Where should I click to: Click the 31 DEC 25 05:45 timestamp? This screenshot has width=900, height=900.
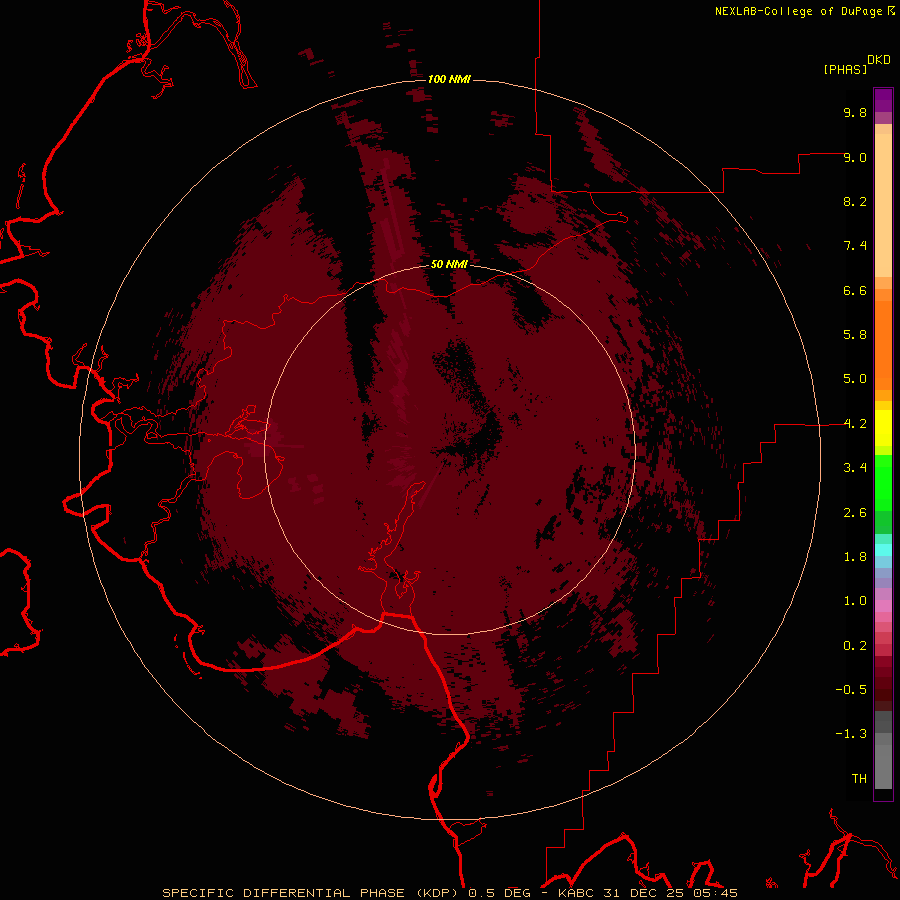pyautogui.click(x=670, y=893)
